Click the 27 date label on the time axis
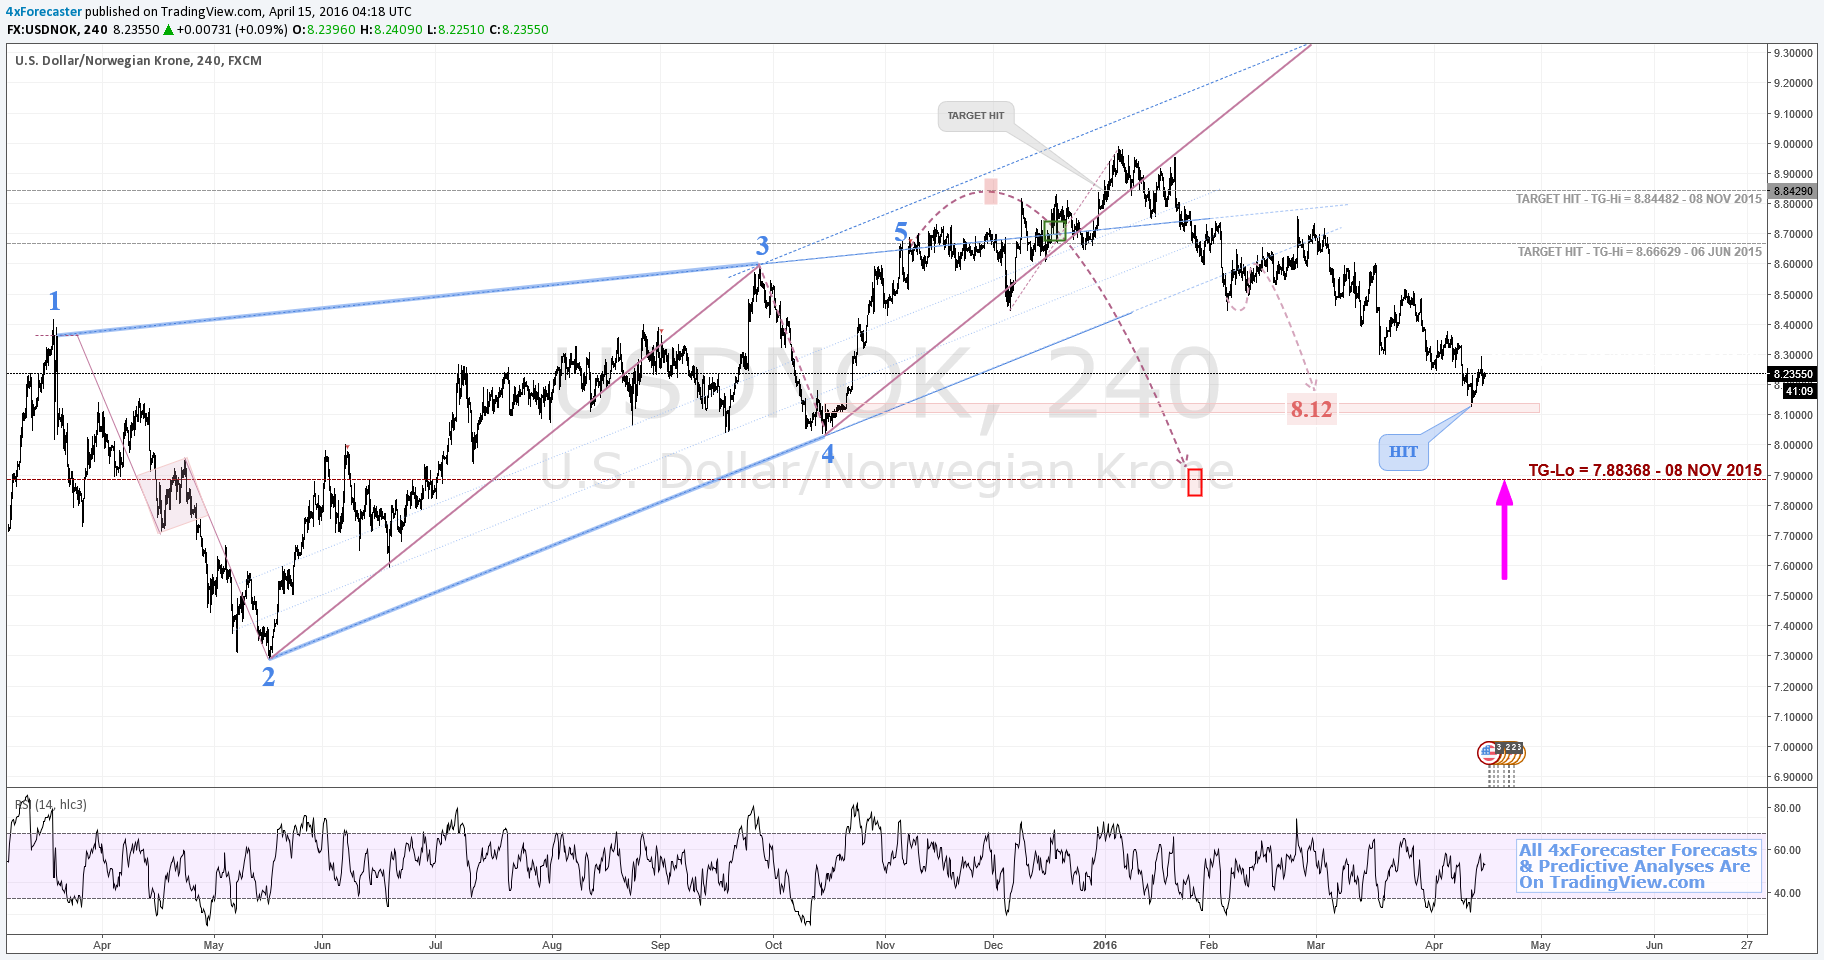 pyautogui.click(x=1746, y=945)
